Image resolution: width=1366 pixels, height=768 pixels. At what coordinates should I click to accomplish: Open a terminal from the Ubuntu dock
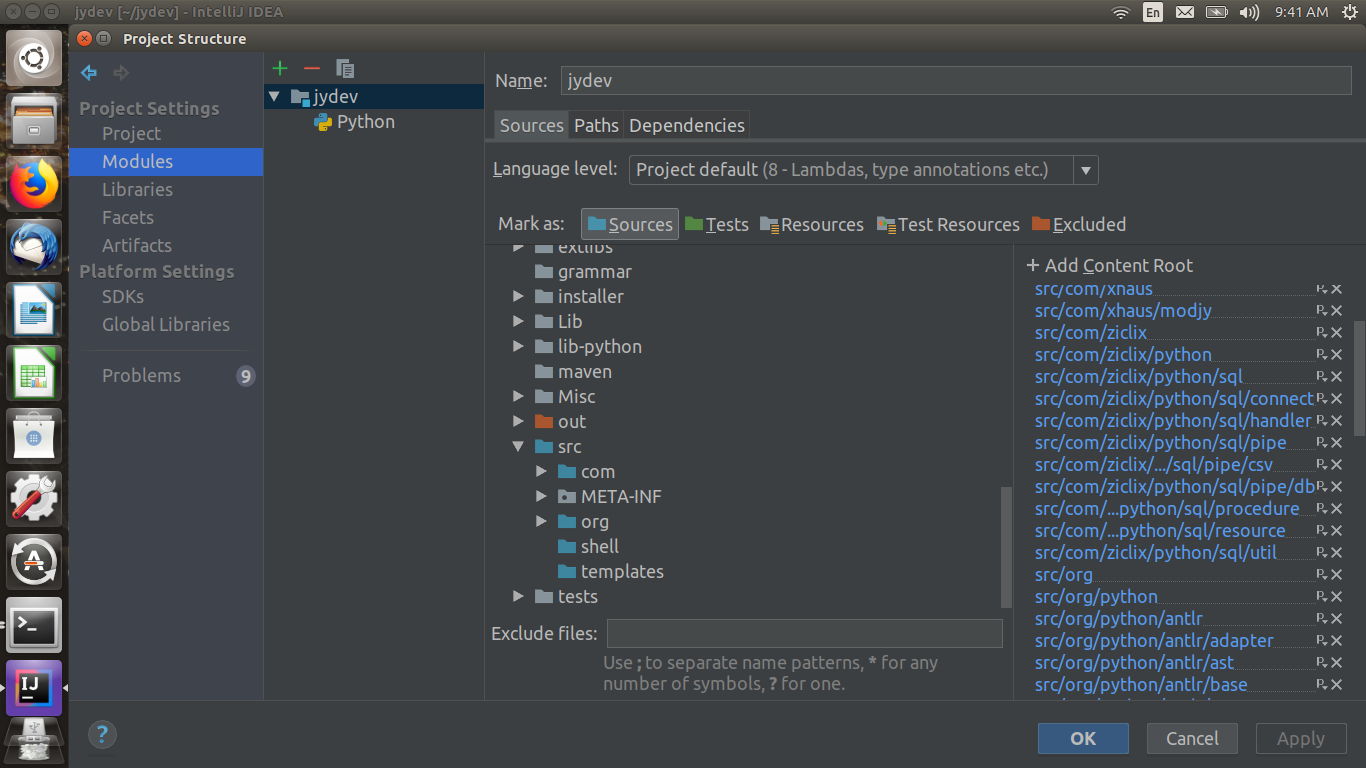click(33, 624)
